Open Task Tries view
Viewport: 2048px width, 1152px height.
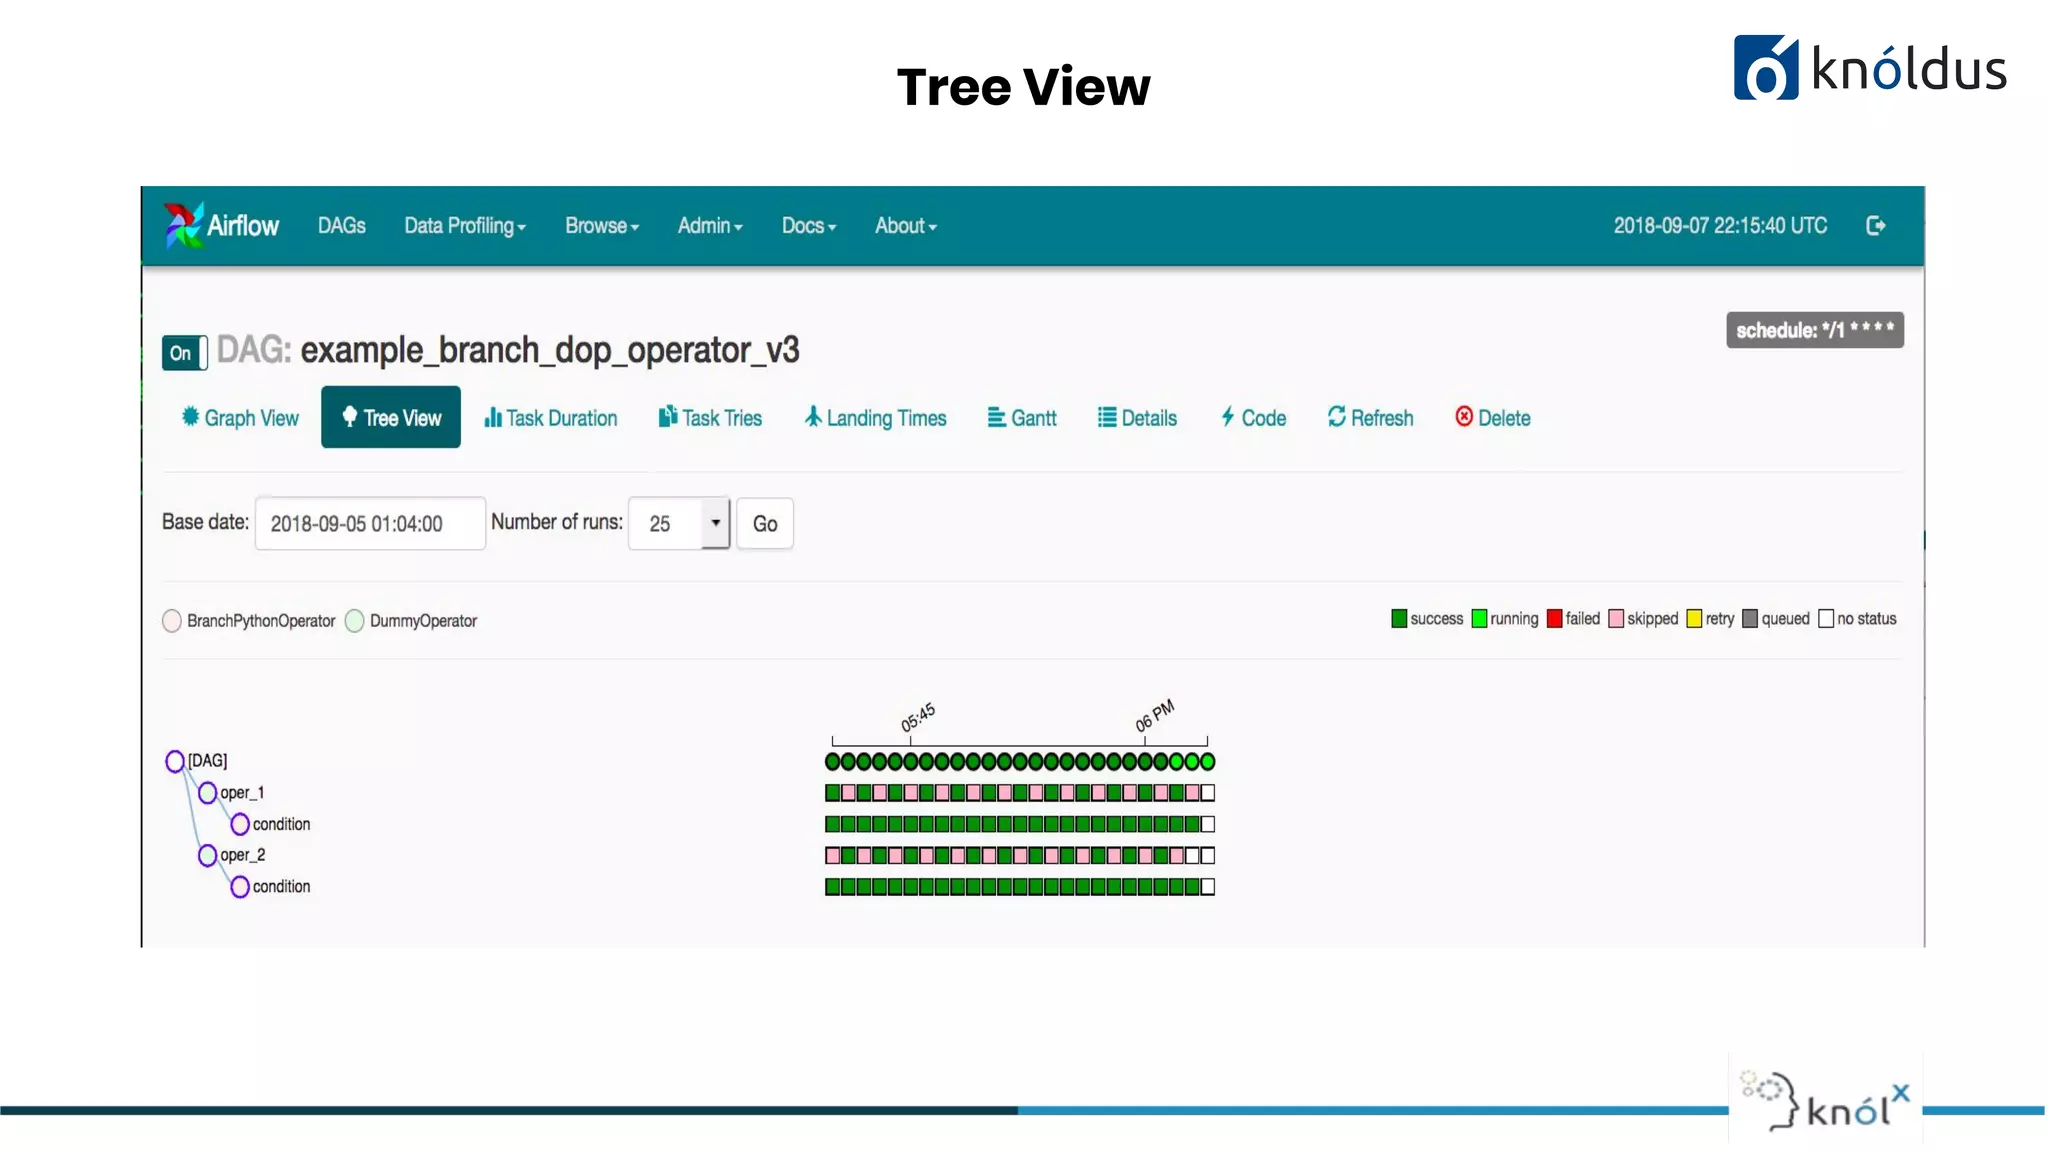tap(710, 418)
